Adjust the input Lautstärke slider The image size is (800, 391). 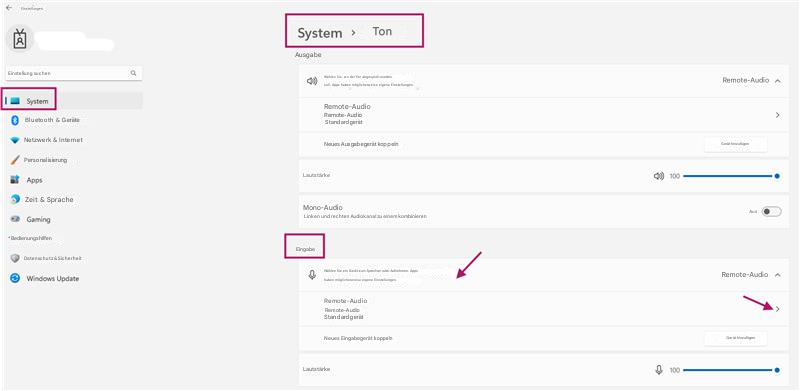[731, 370]
